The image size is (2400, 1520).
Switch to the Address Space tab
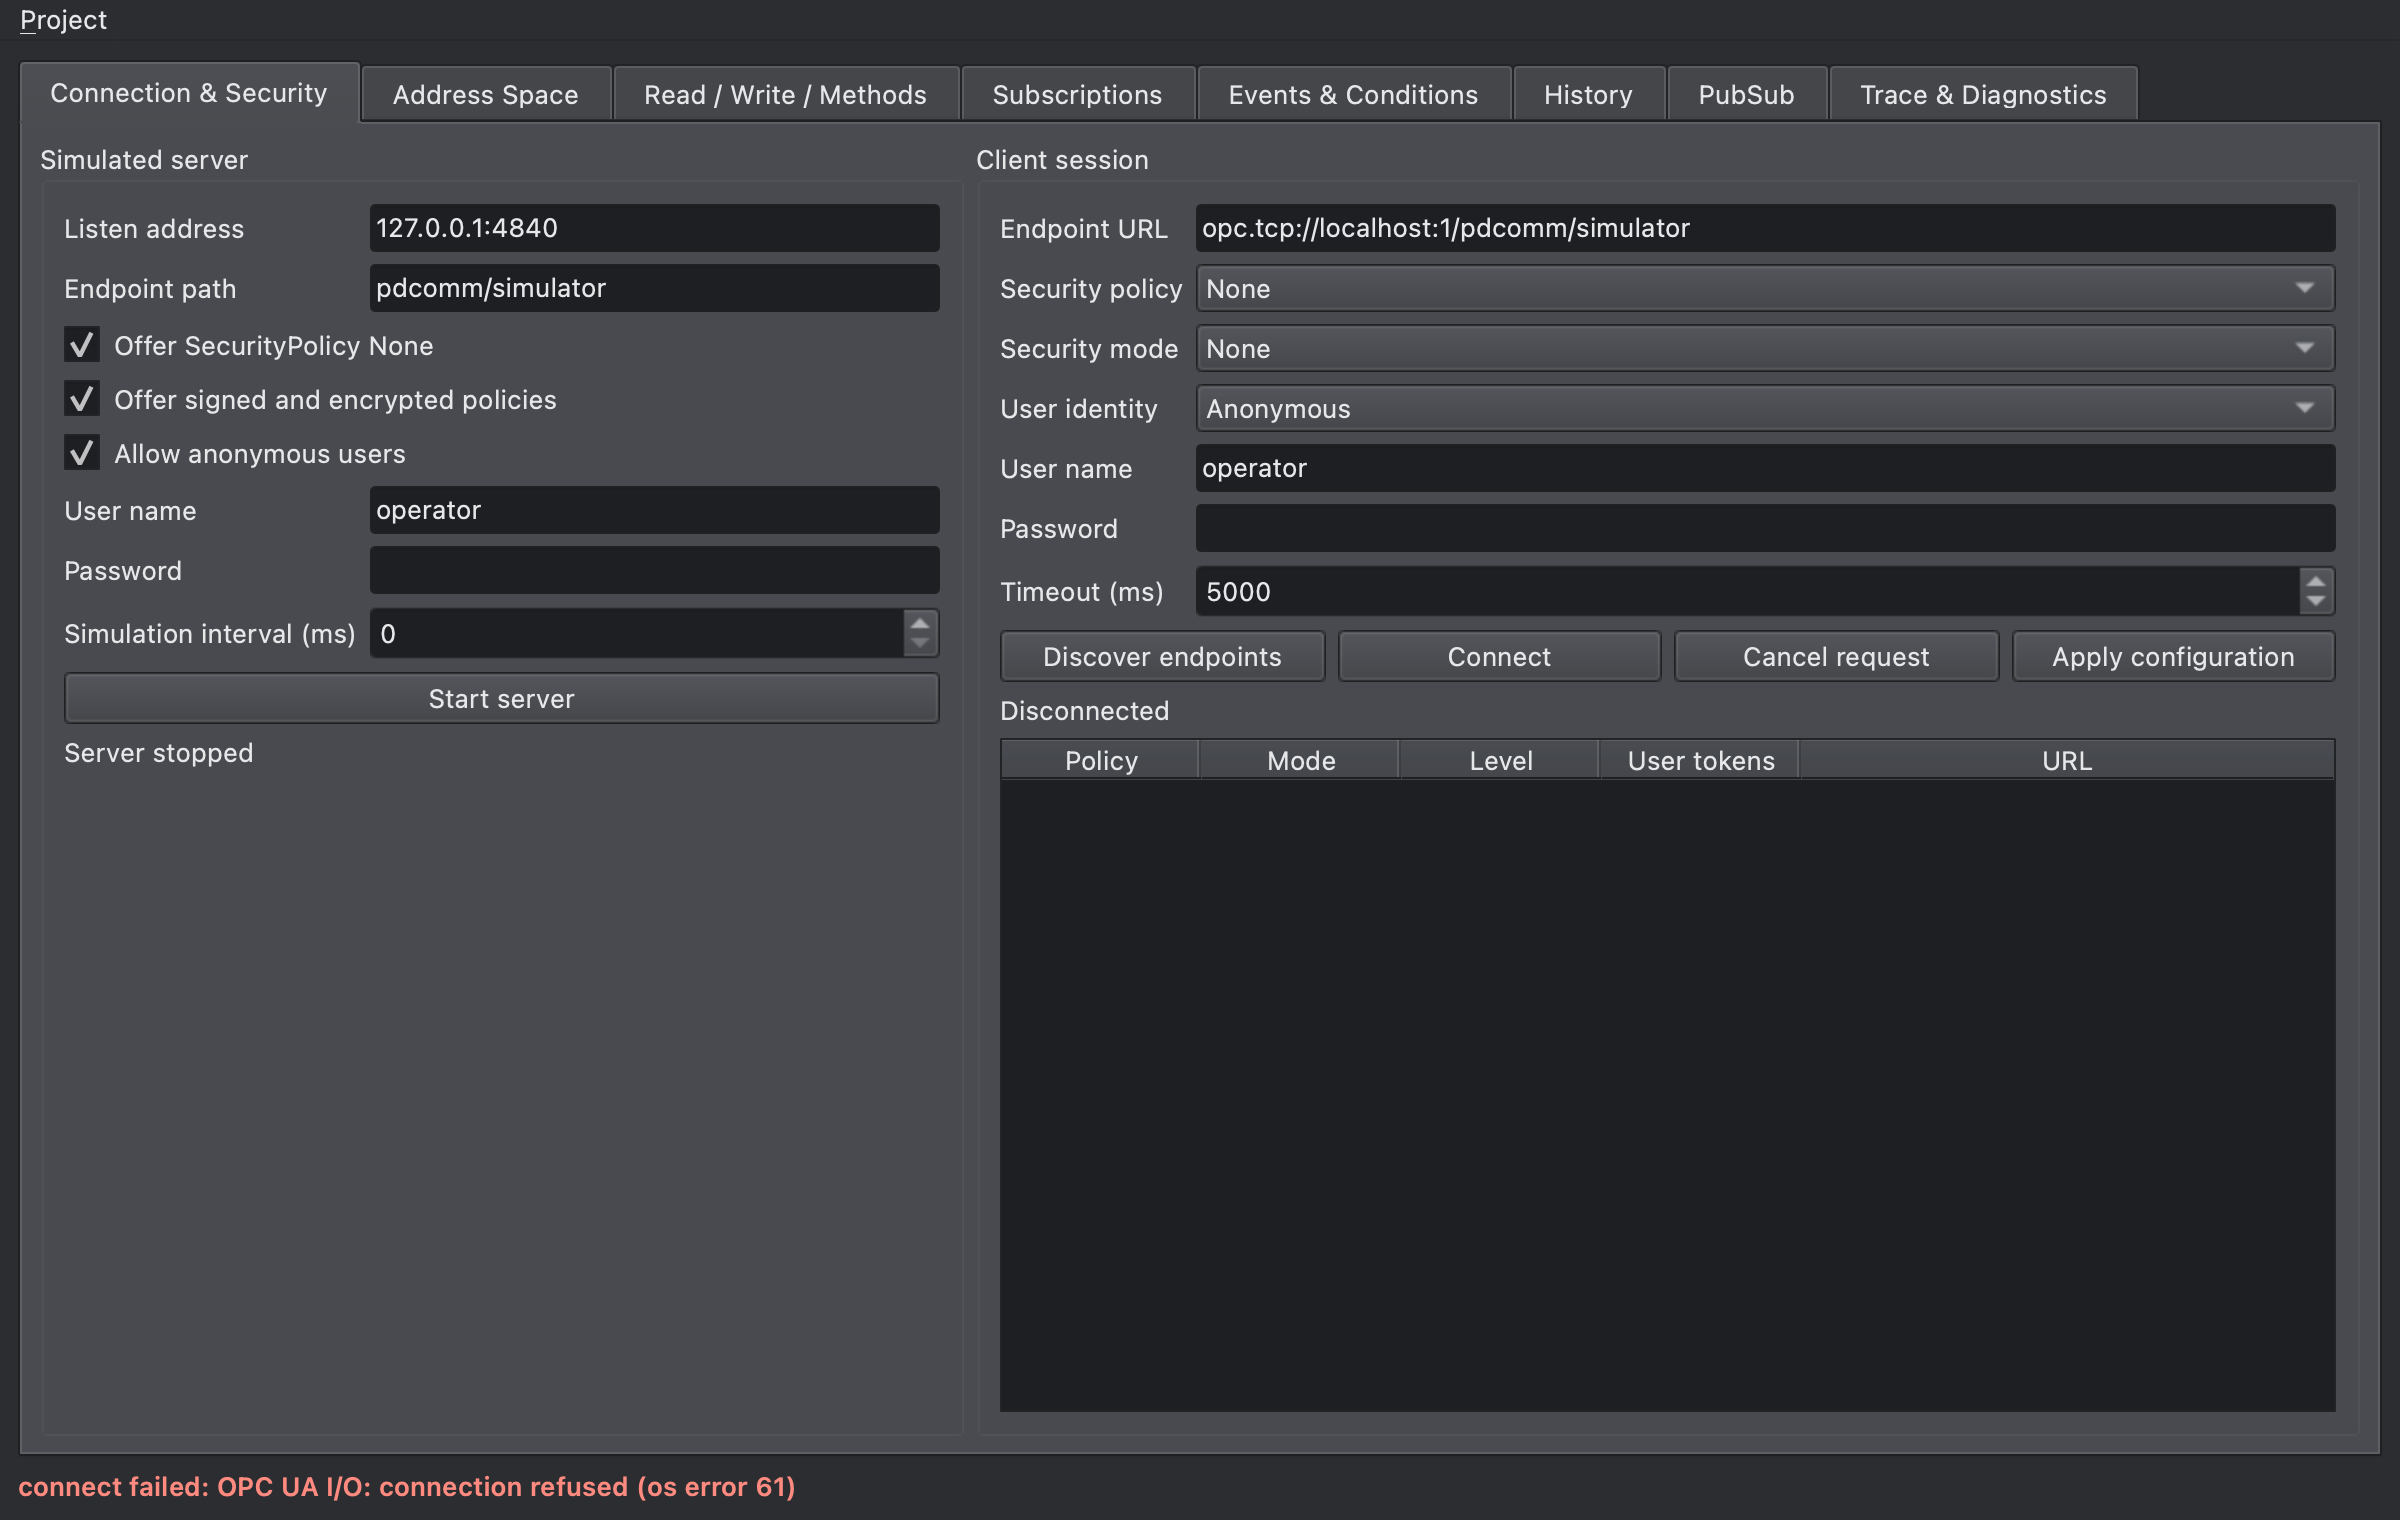coord(485,95)
